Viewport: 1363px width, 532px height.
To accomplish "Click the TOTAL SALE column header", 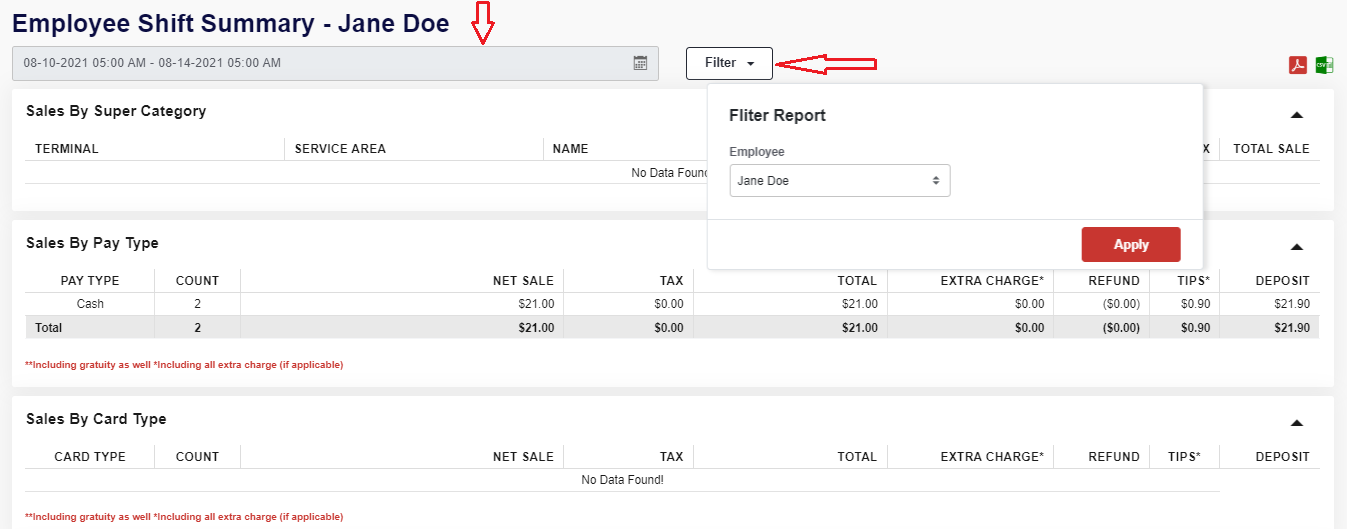I will coord(1270,149).
